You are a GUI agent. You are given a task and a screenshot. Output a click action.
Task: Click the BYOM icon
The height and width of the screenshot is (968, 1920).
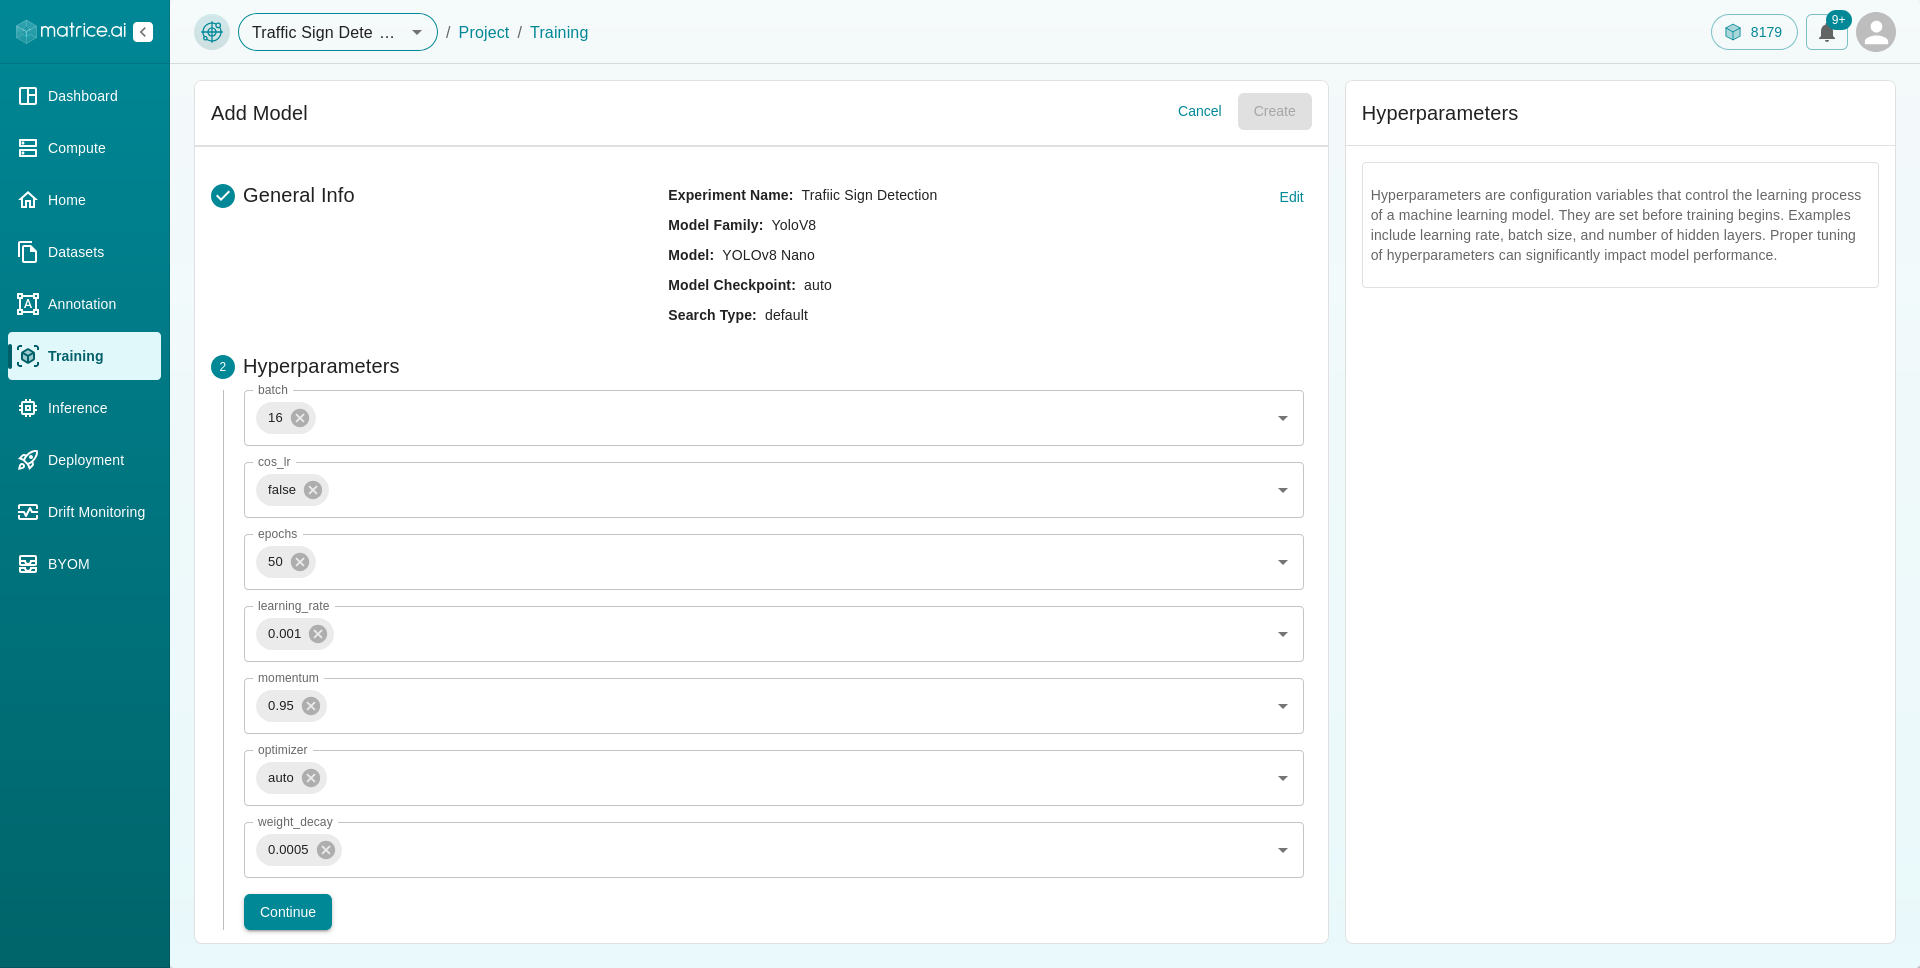[28, 564]
